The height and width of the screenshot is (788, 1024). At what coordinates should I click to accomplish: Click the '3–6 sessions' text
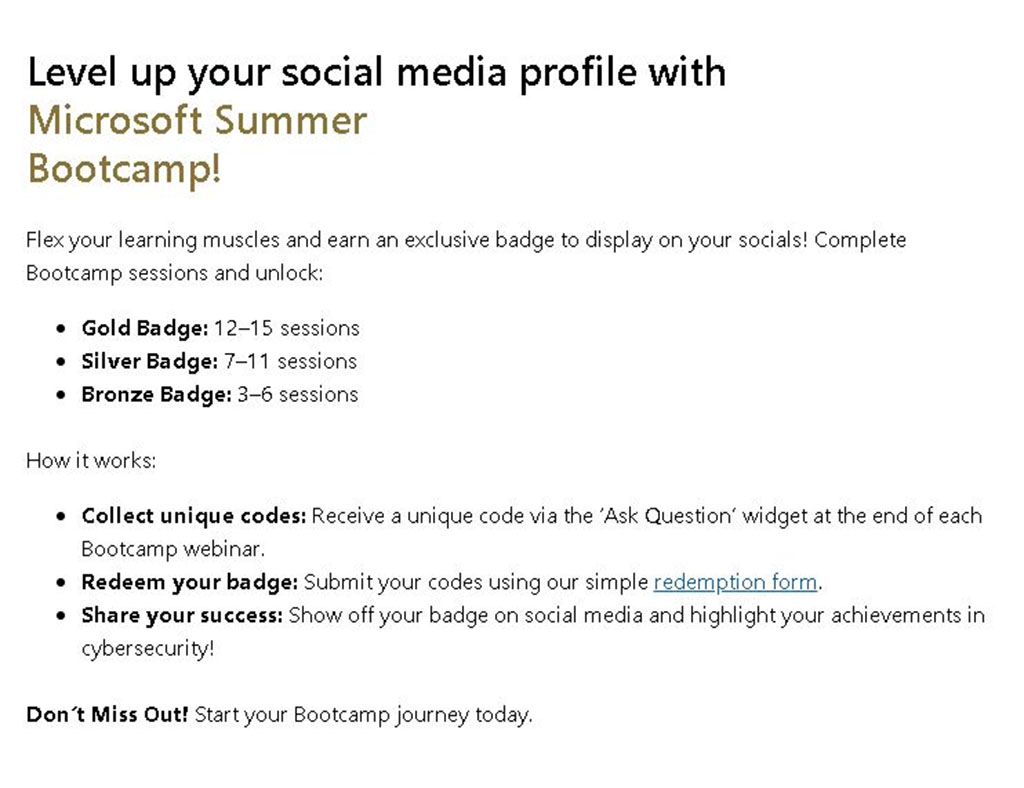point(298,394)
